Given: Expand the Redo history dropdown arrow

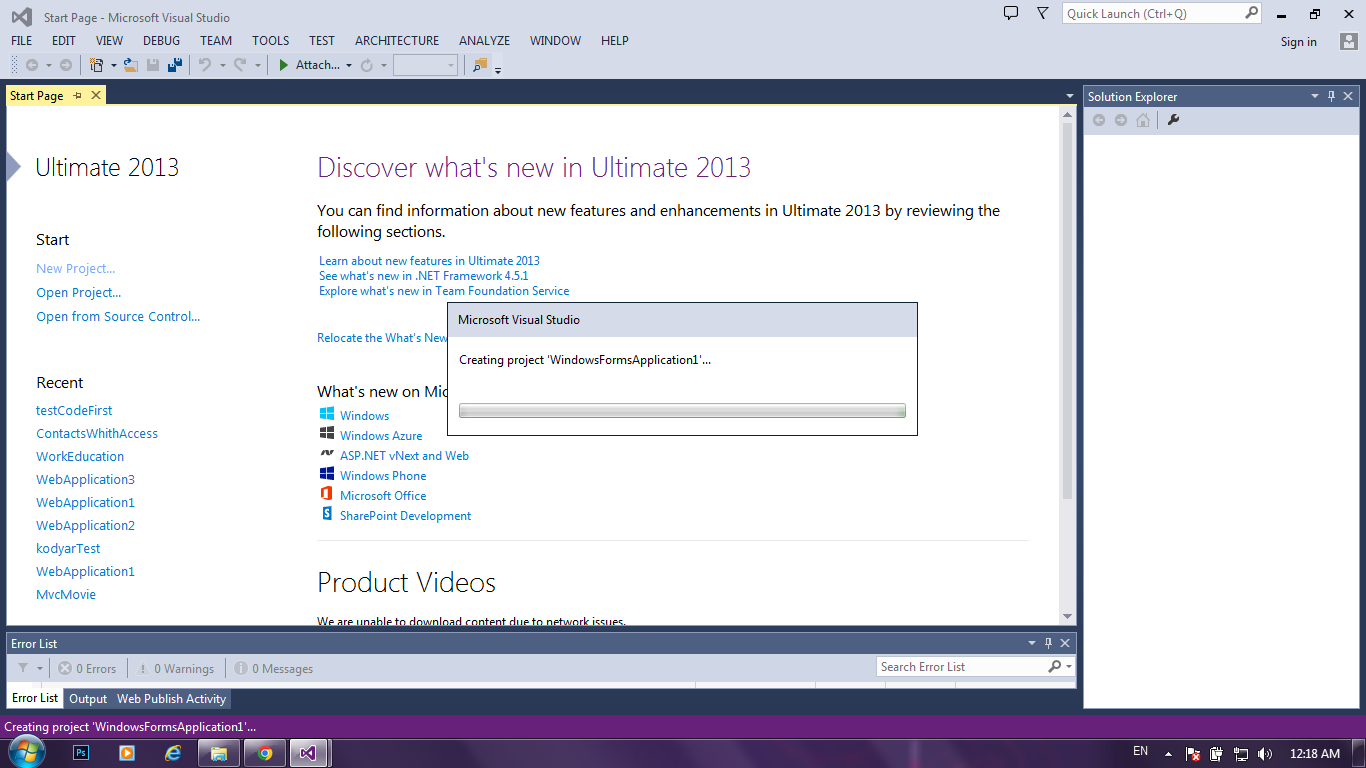Looking at the screenshot, I should click(257, 65).
